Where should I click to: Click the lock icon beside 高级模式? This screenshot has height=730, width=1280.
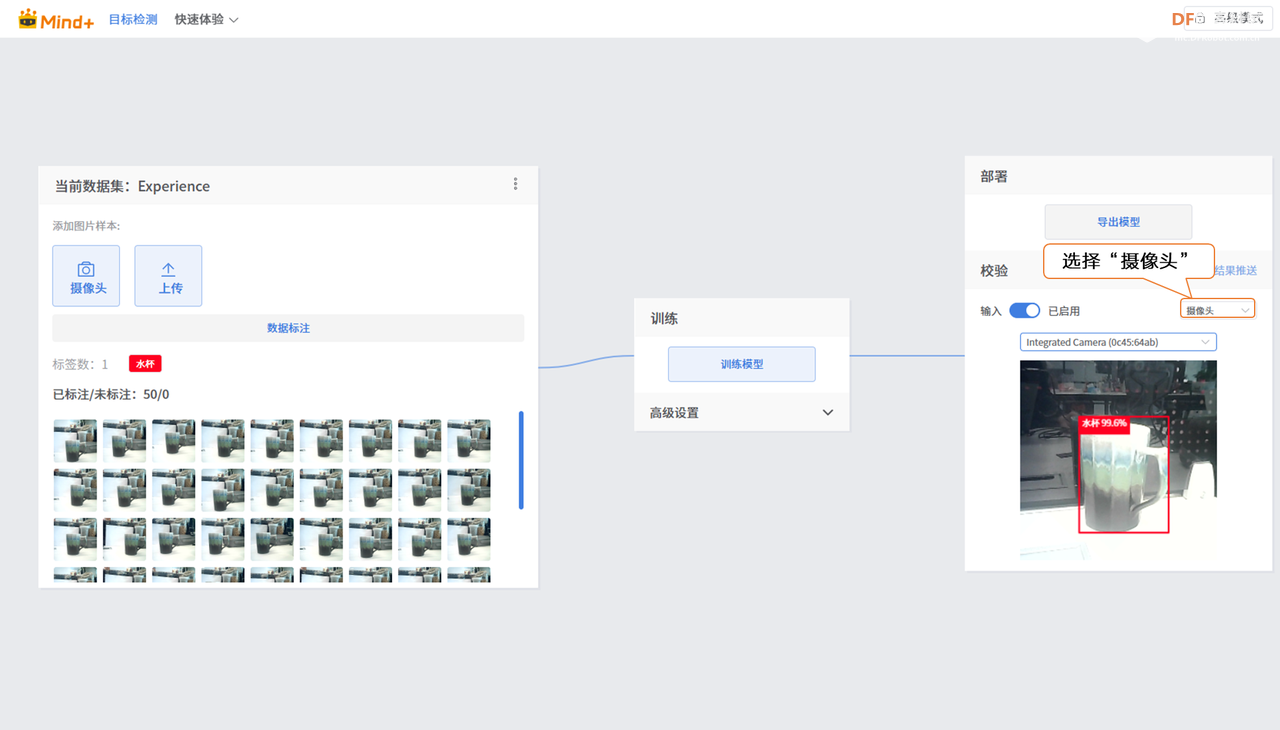tap(1200, 17)
